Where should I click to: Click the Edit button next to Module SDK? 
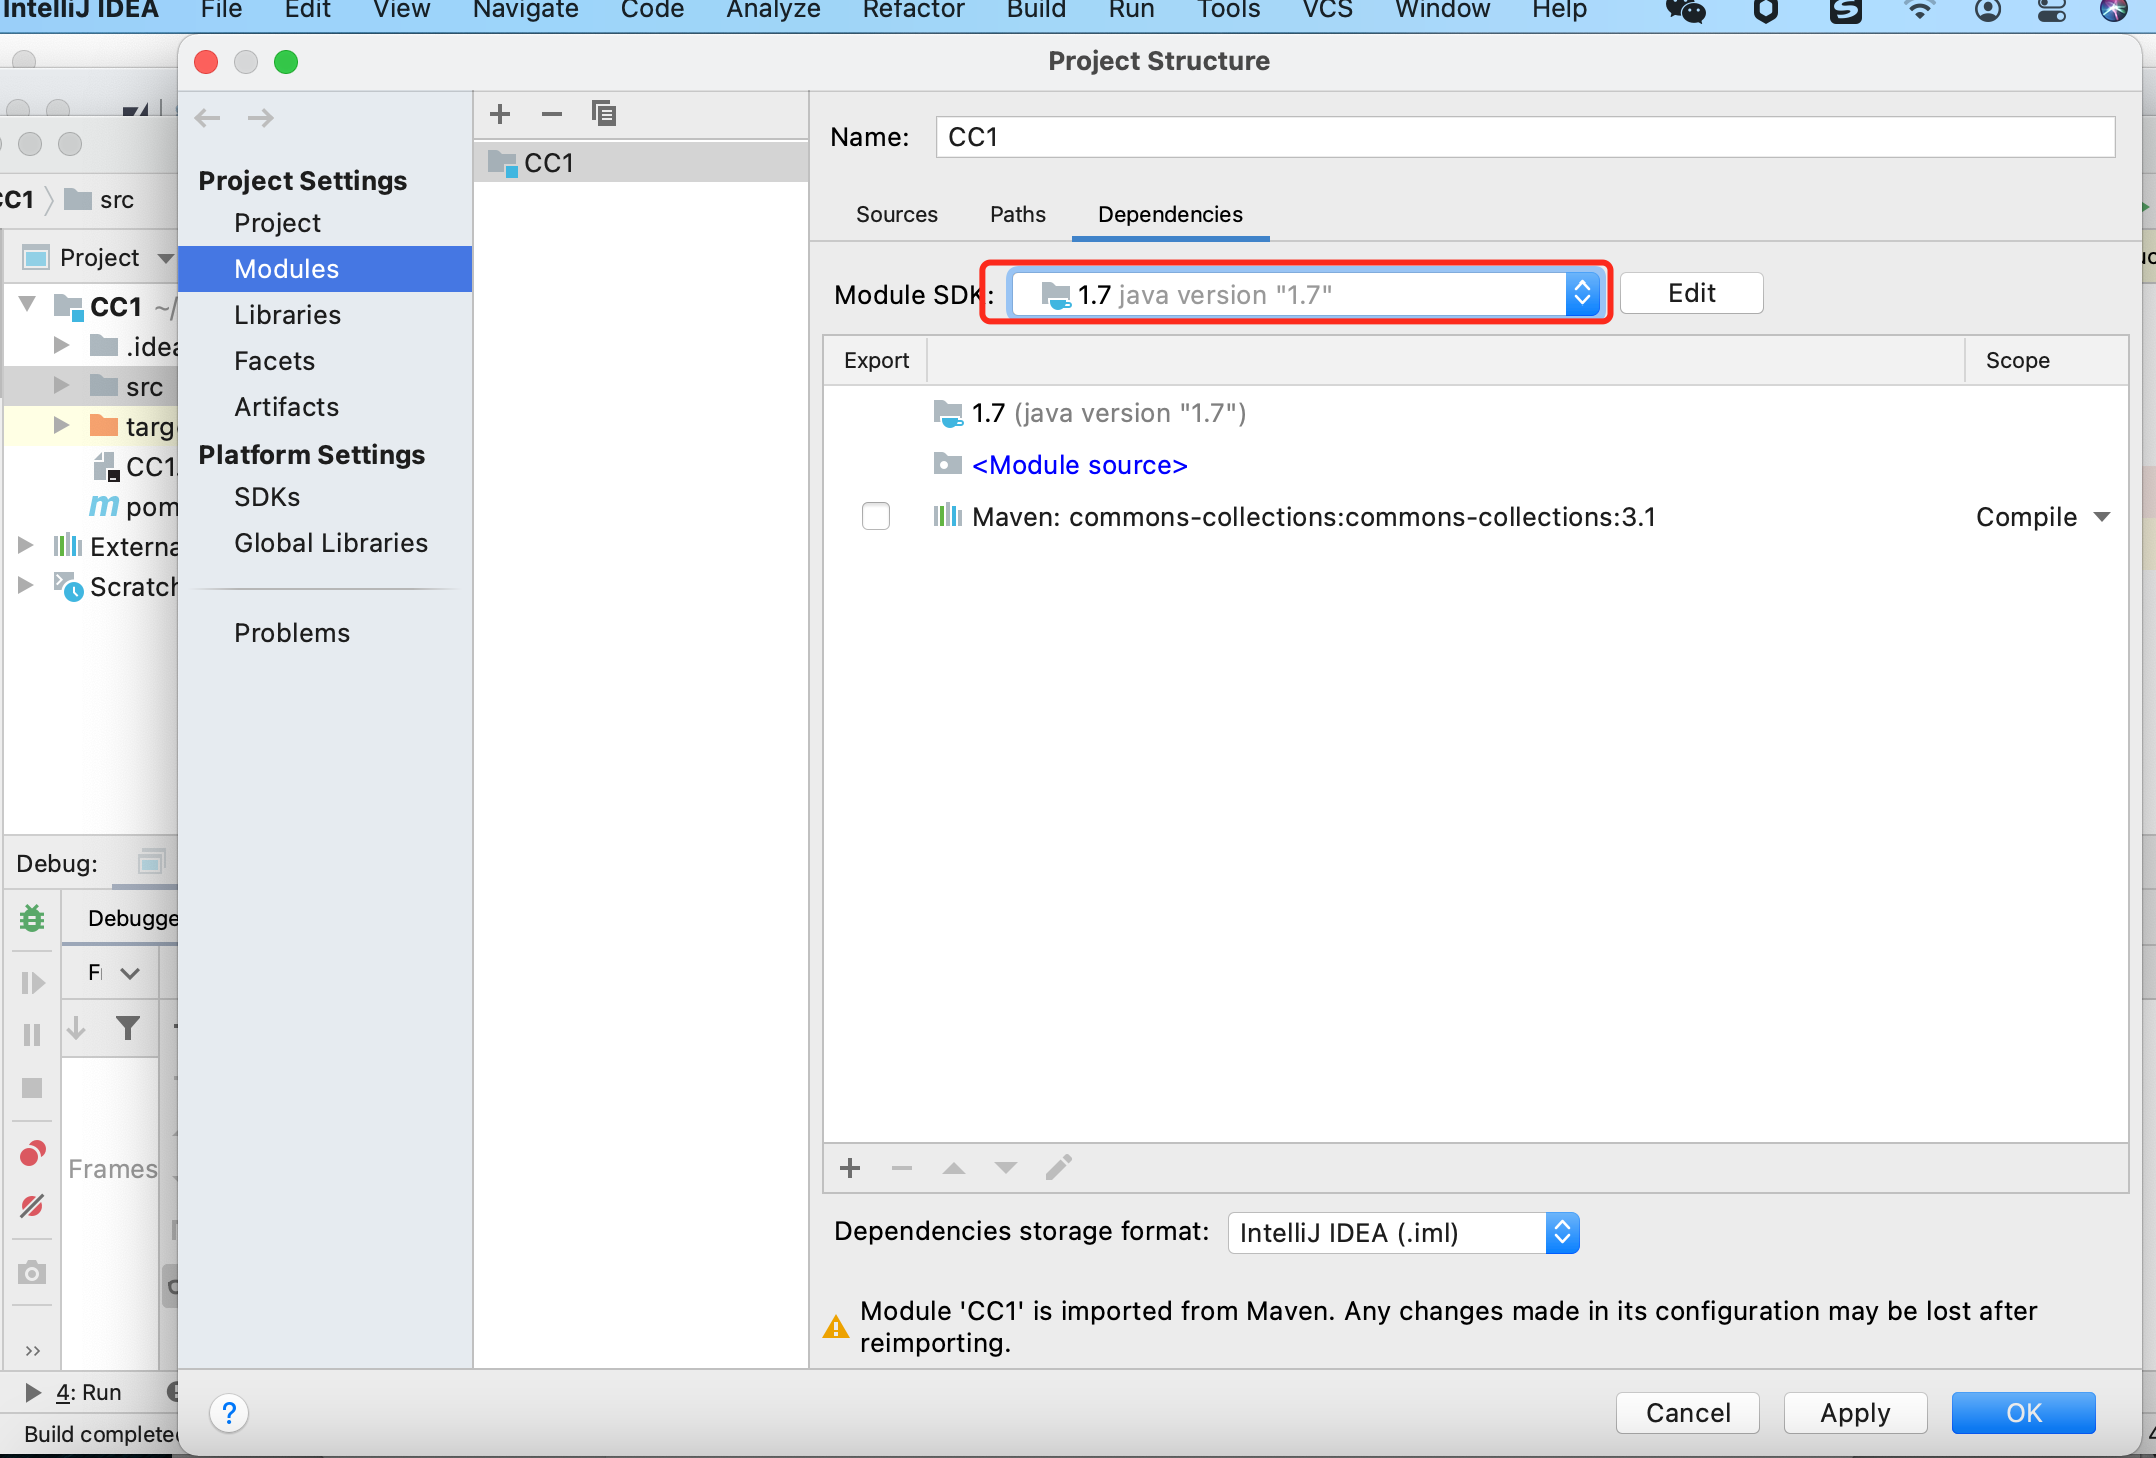(1691, 293)
